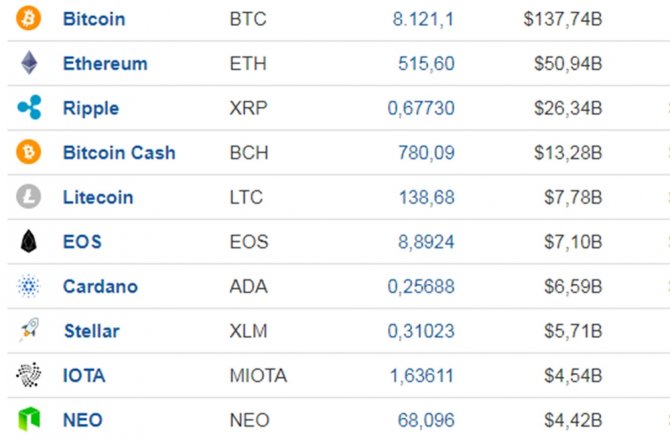Click the Ethereum diamond logo icon
The image size is (670, 440).
click(29, 63)
